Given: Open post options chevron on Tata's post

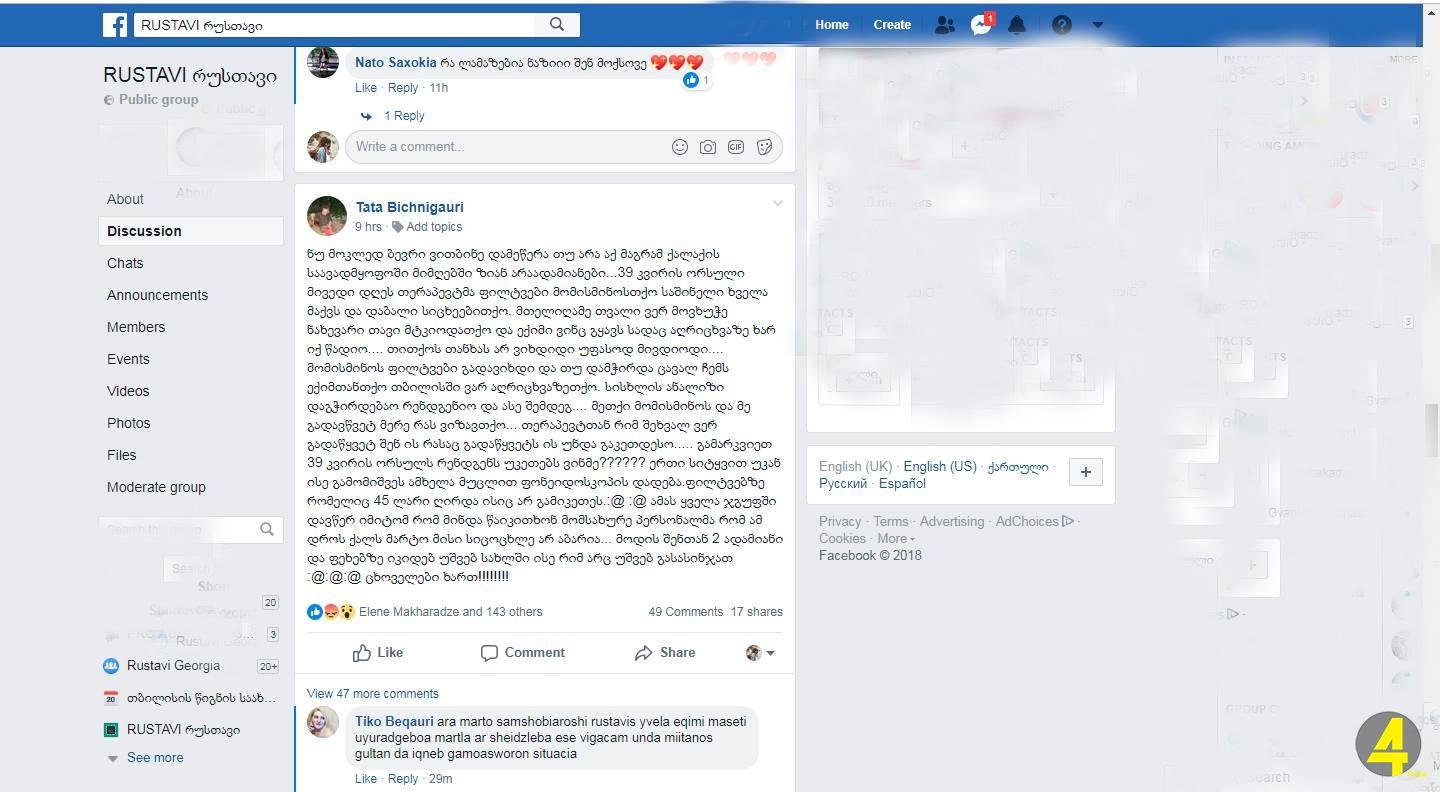Looking at the screenshot, I should click(778, 203).
